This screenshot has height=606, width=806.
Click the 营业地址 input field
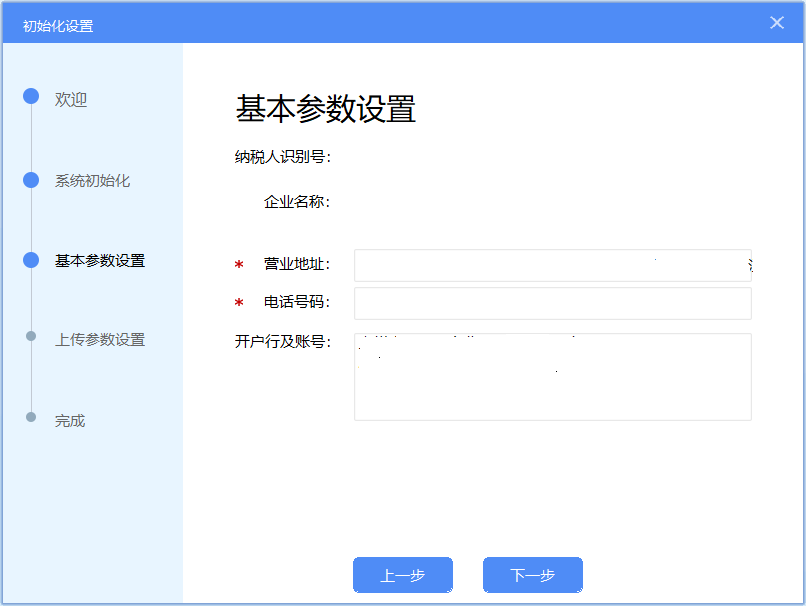pyautogui.click(x=552, y=265)
